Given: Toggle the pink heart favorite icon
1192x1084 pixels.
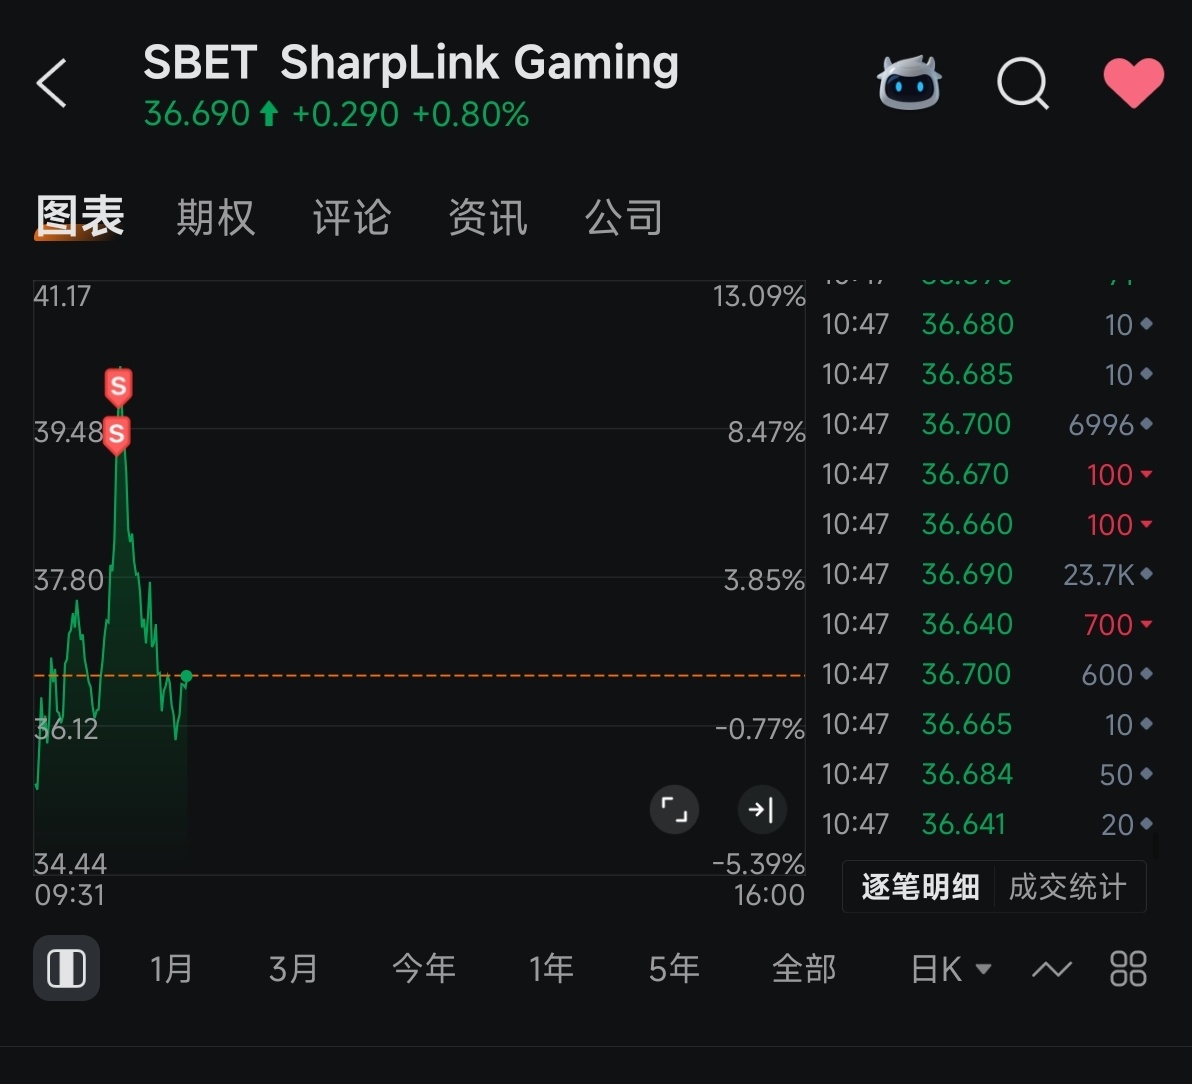Looking at the screenshot, I should 1133,82.
